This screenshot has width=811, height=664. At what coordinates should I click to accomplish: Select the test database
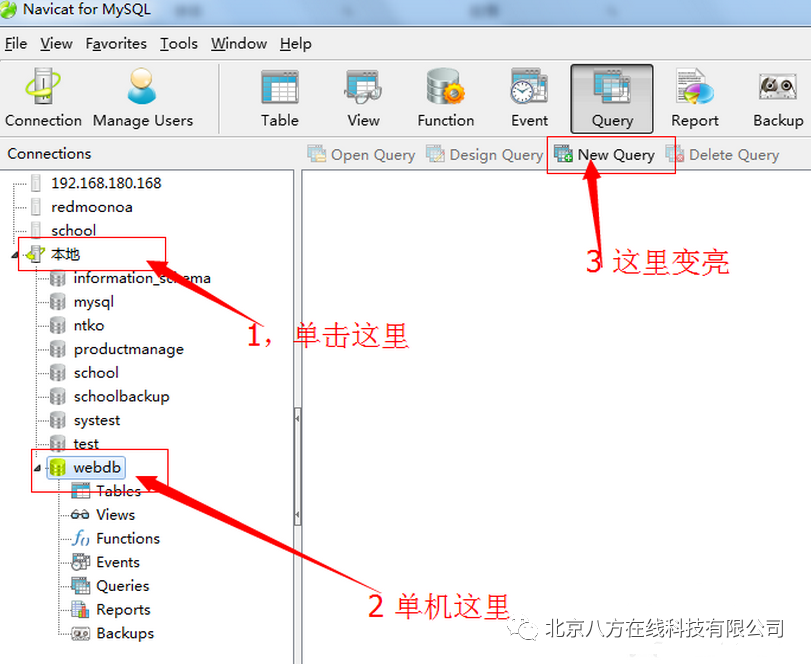86,444
